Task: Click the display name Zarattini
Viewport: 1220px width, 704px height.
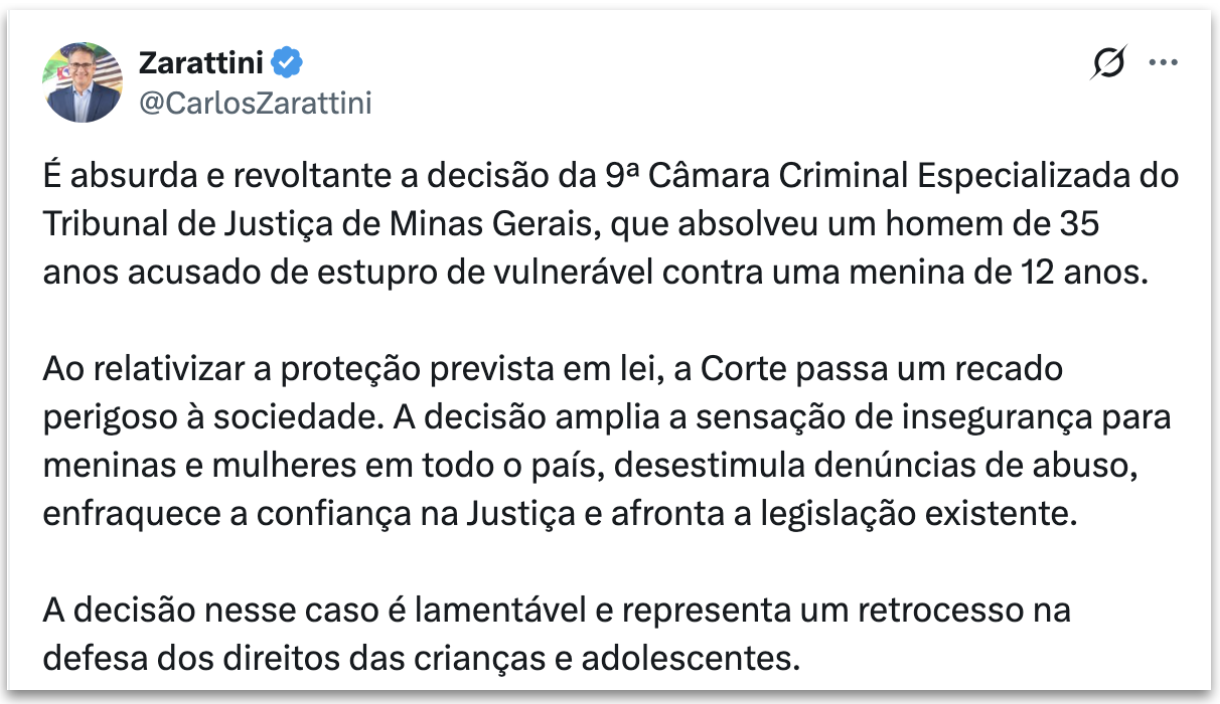Action: pos(201,63)
